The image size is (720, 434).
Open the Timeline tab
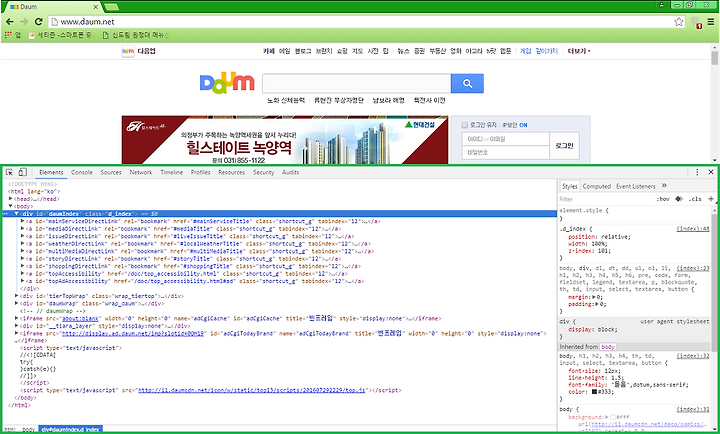point(171,172)
